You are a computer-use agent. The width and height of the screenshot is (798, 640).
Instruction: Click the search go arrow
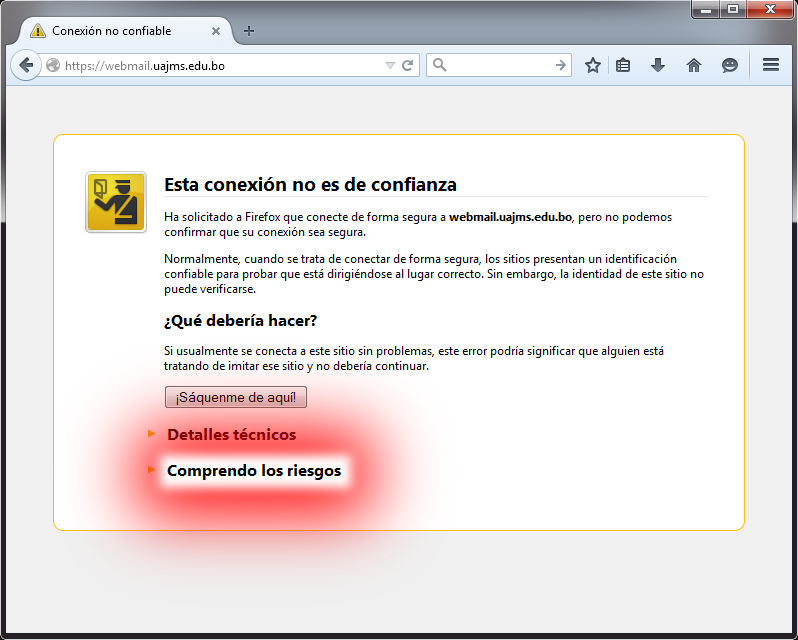(560, 65)
